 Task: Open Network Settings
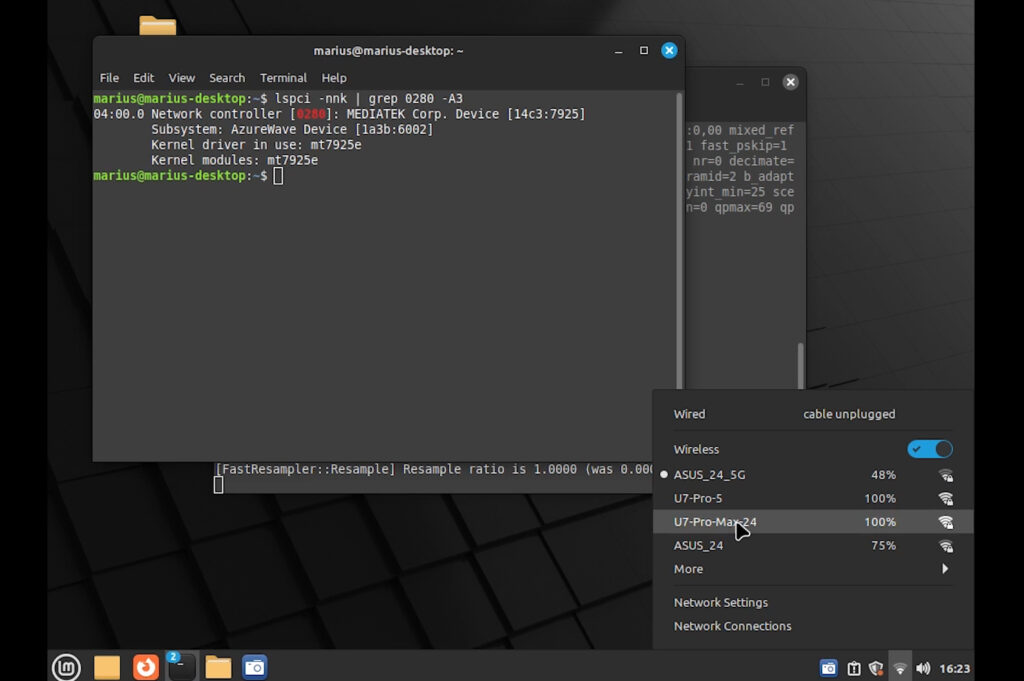pyautogui.click(x=721, y=602)
